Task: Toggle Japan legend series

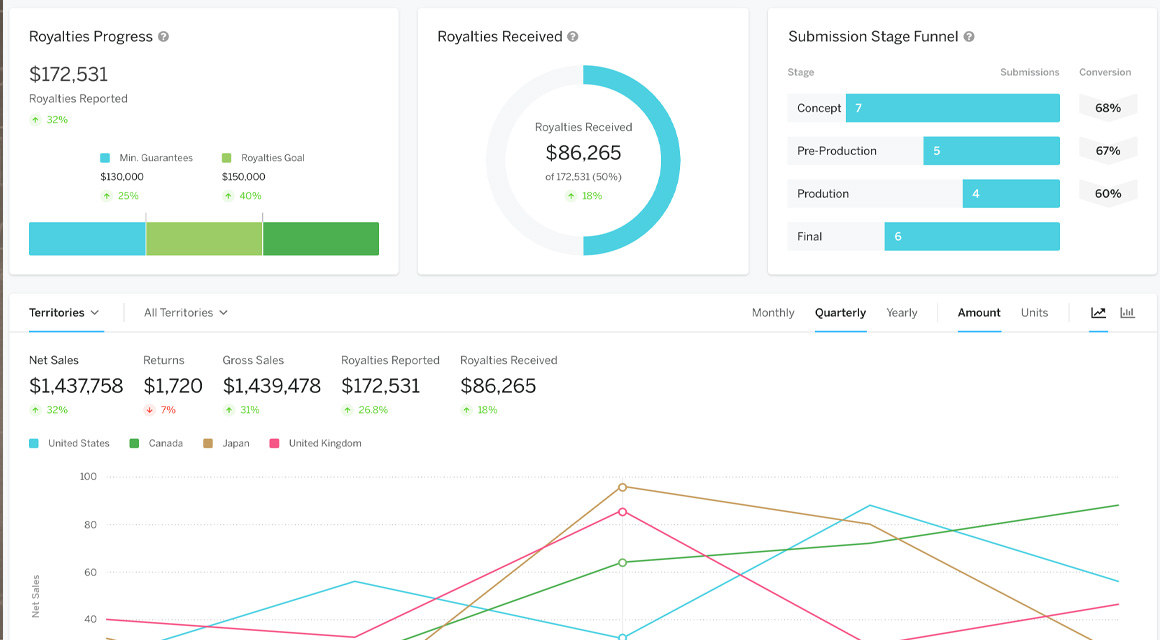Action: (x=226, y=443)
